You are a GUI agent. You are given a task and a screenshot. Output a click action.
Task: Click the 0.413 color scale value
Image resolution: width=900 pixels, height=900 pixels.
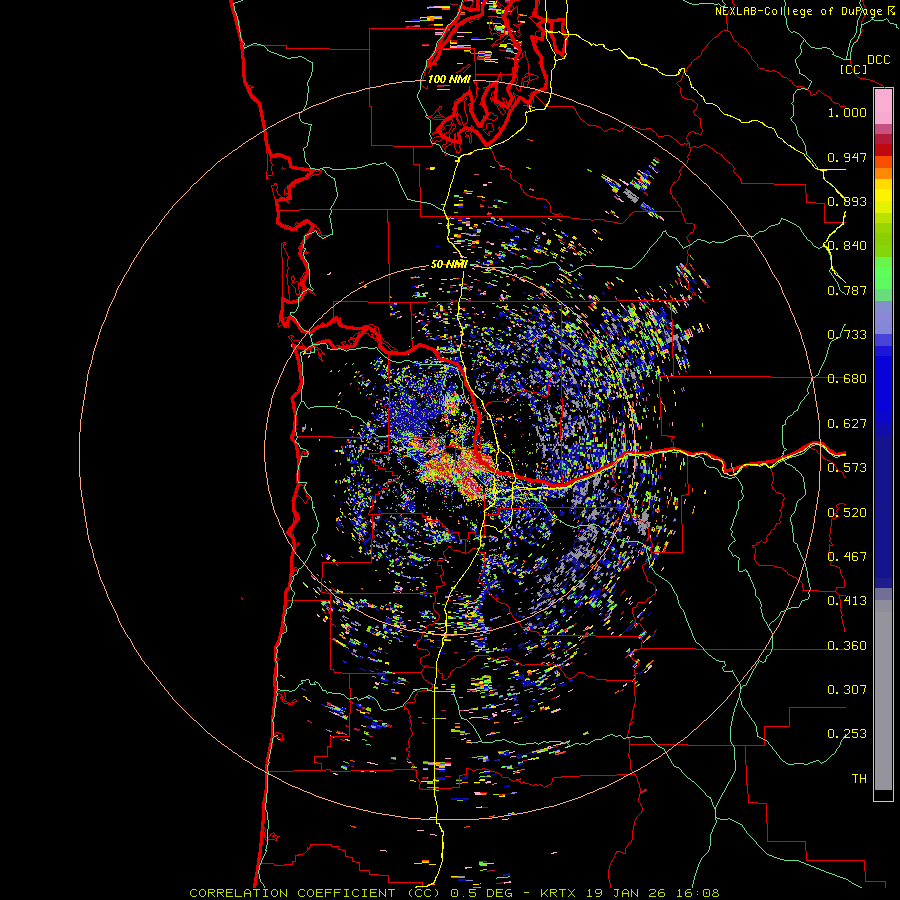pyautogui.click(x=847, y=601)
